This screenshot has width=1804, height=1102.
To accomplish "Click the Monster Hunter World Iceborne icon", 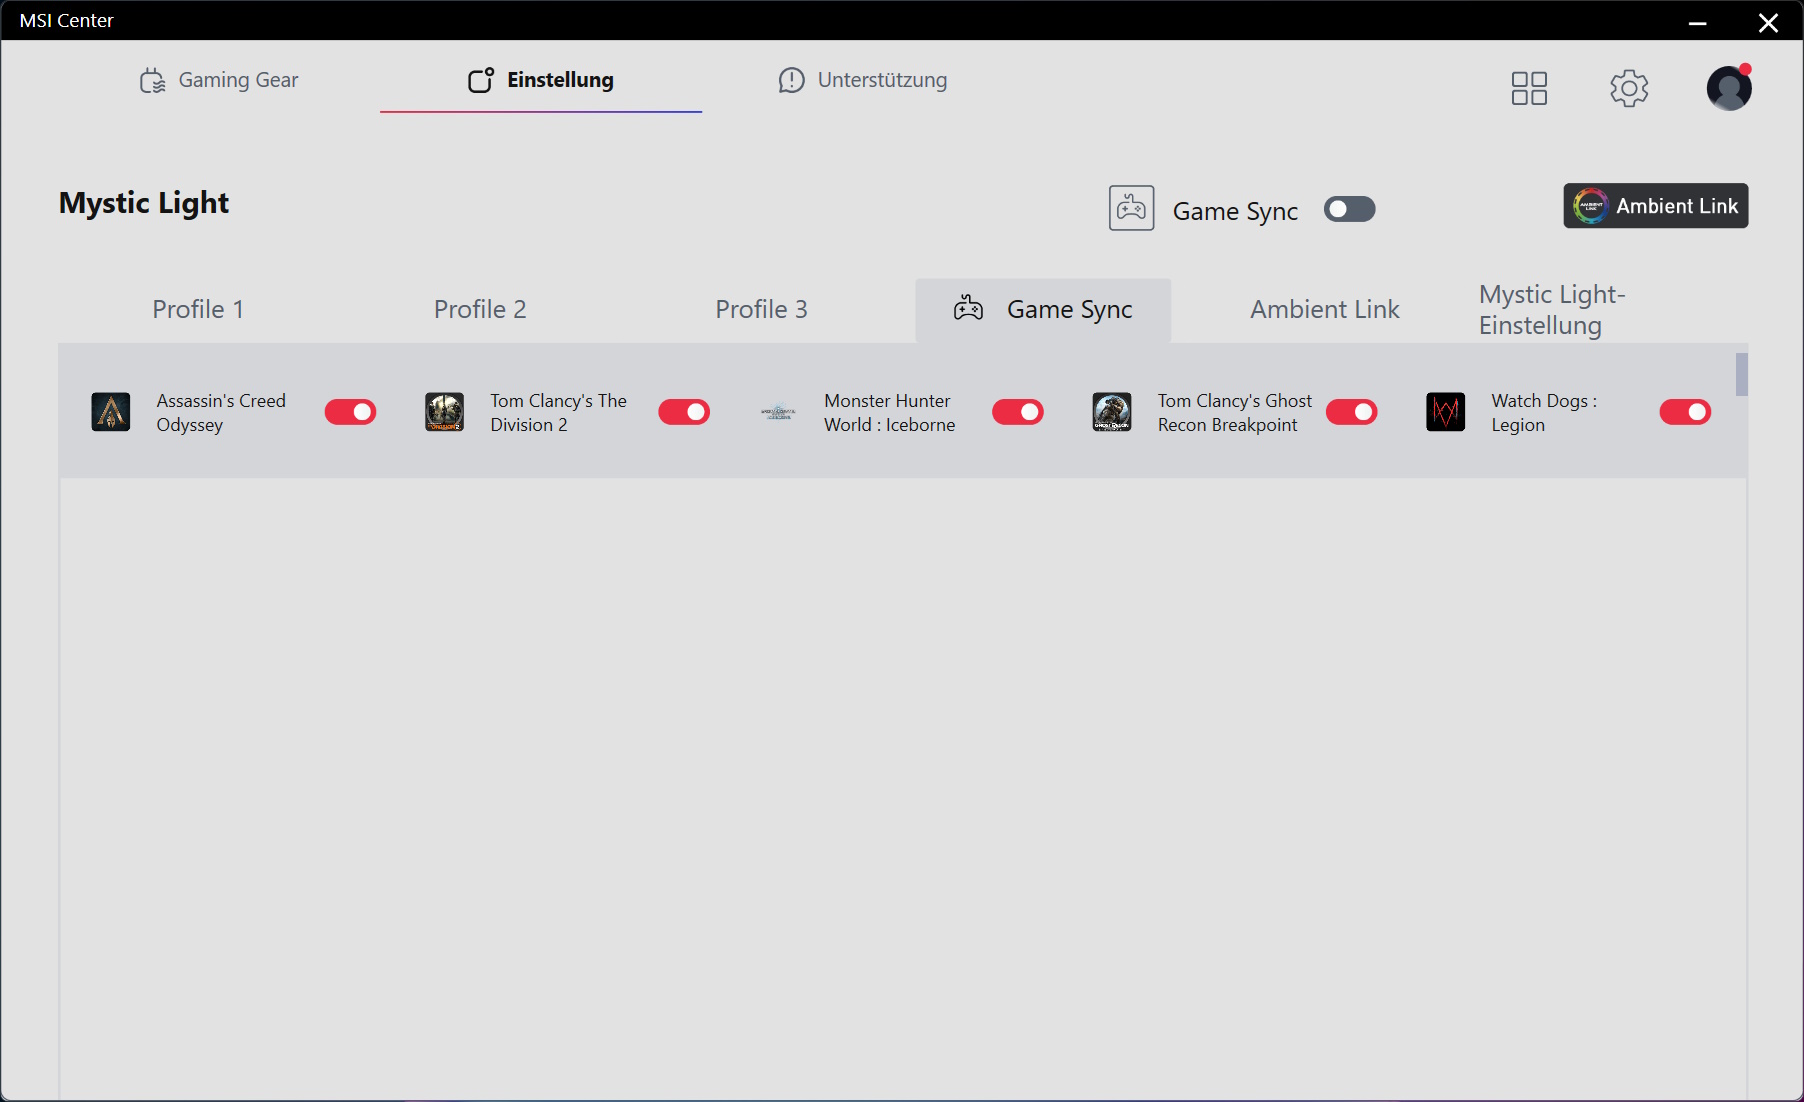I will point(778,412).
